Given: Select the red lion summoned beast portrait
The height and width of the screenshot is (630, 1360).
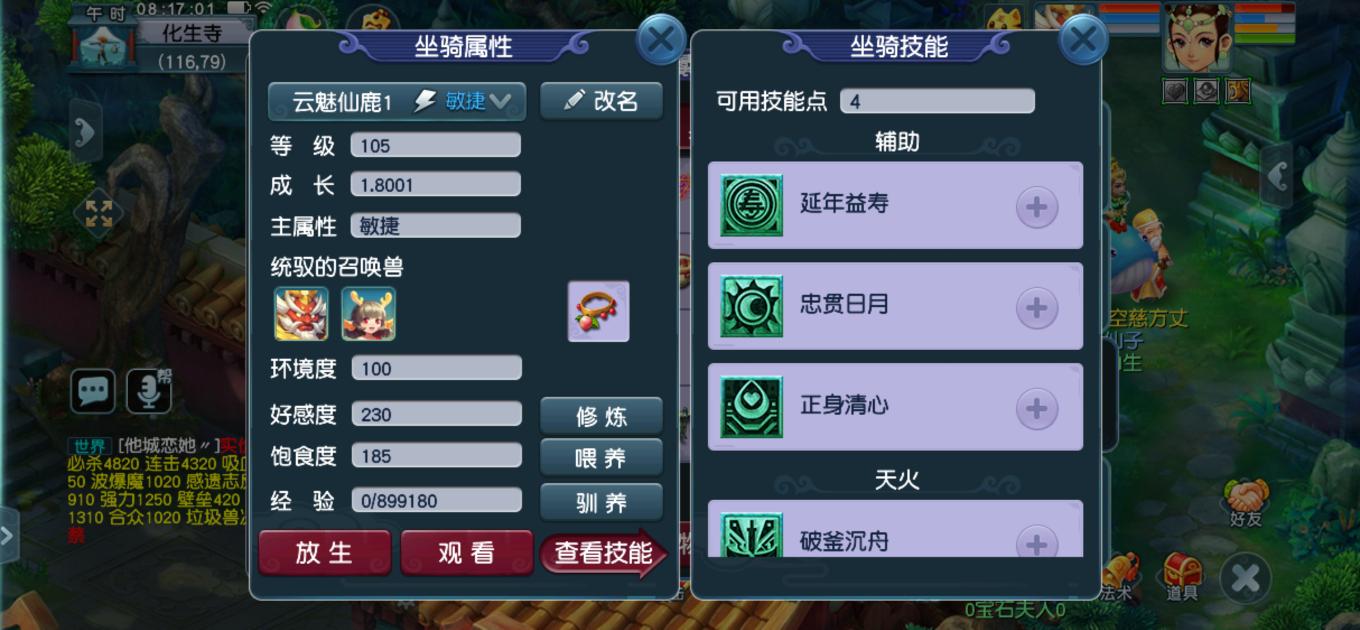Looking at the screenshot, I should [x=301, y=314].
